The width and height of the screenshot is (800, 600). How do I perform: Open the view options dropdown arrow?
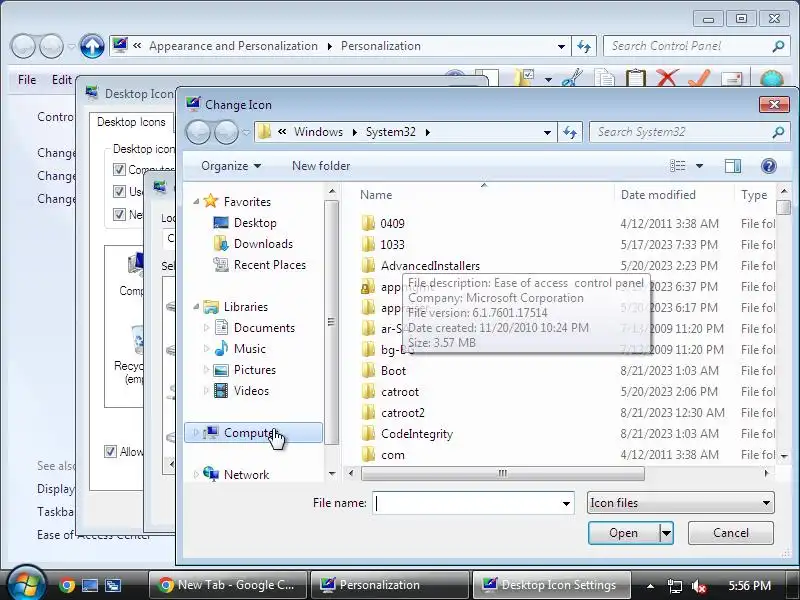click(699, 166)
